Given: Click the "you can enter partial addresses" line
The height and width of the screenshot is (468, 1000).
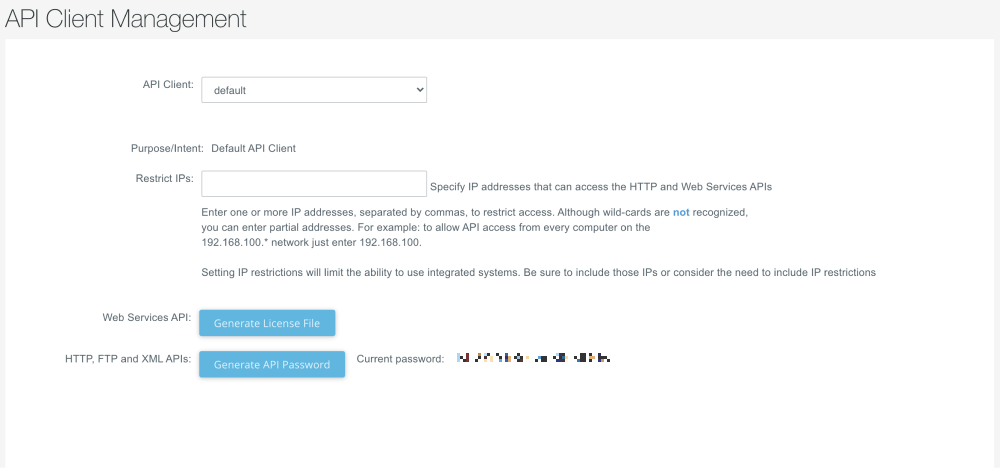Looking at the screenshot, I should click(425, 228).
